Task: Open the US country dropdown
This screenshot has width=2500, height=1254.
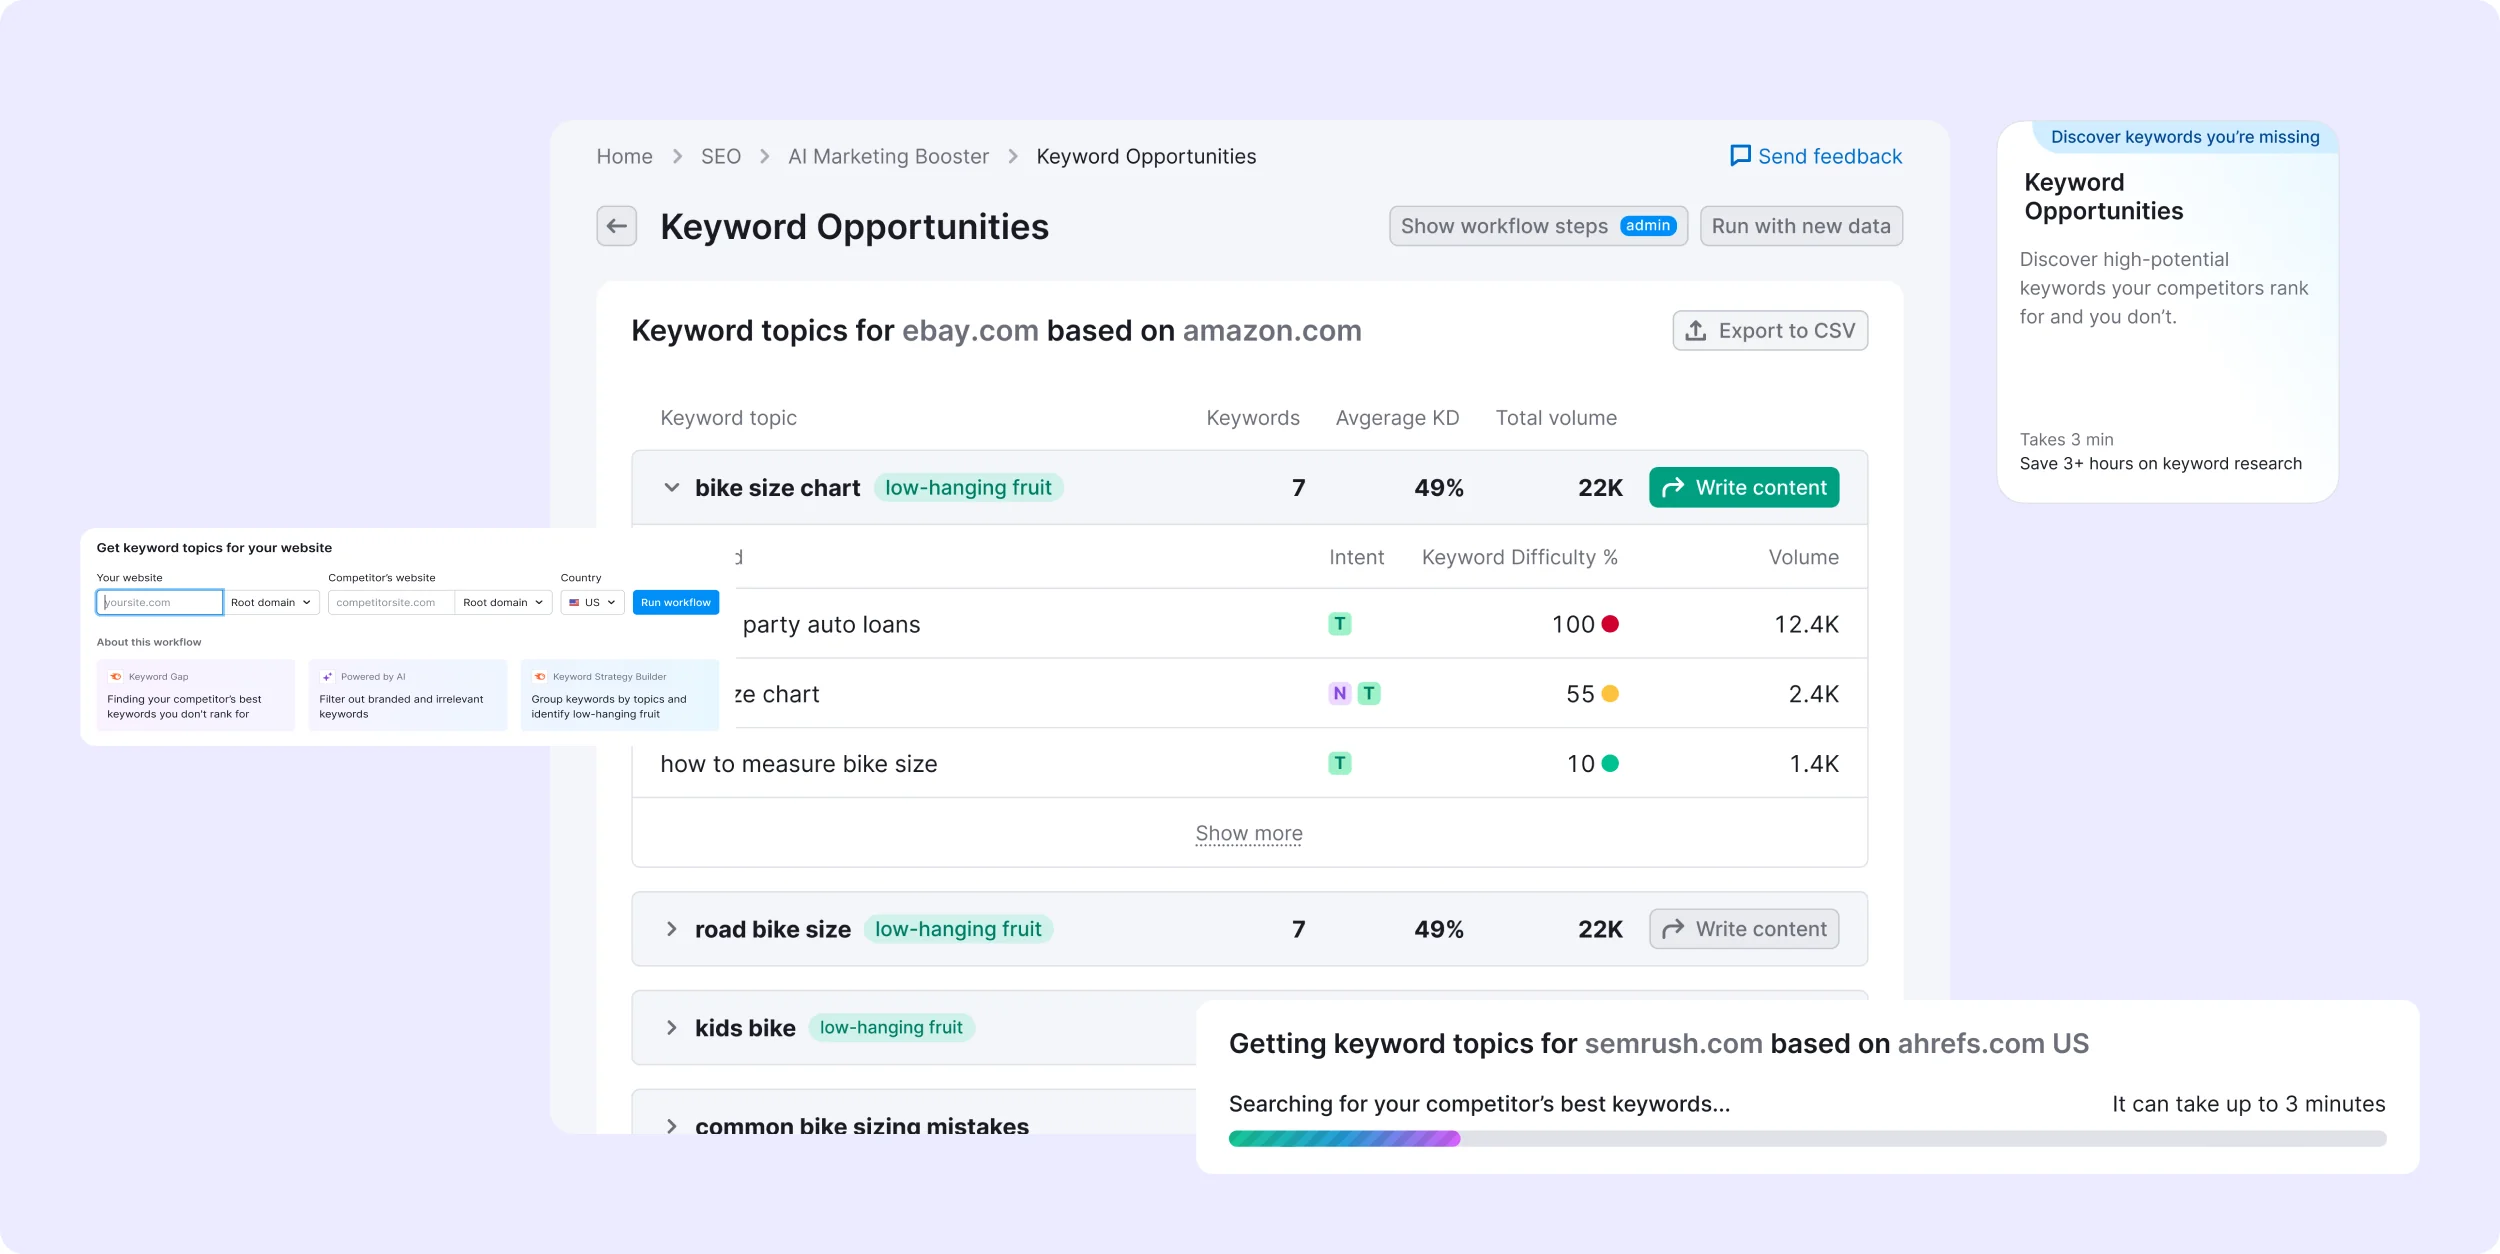Action: click(x=593, y=602)
